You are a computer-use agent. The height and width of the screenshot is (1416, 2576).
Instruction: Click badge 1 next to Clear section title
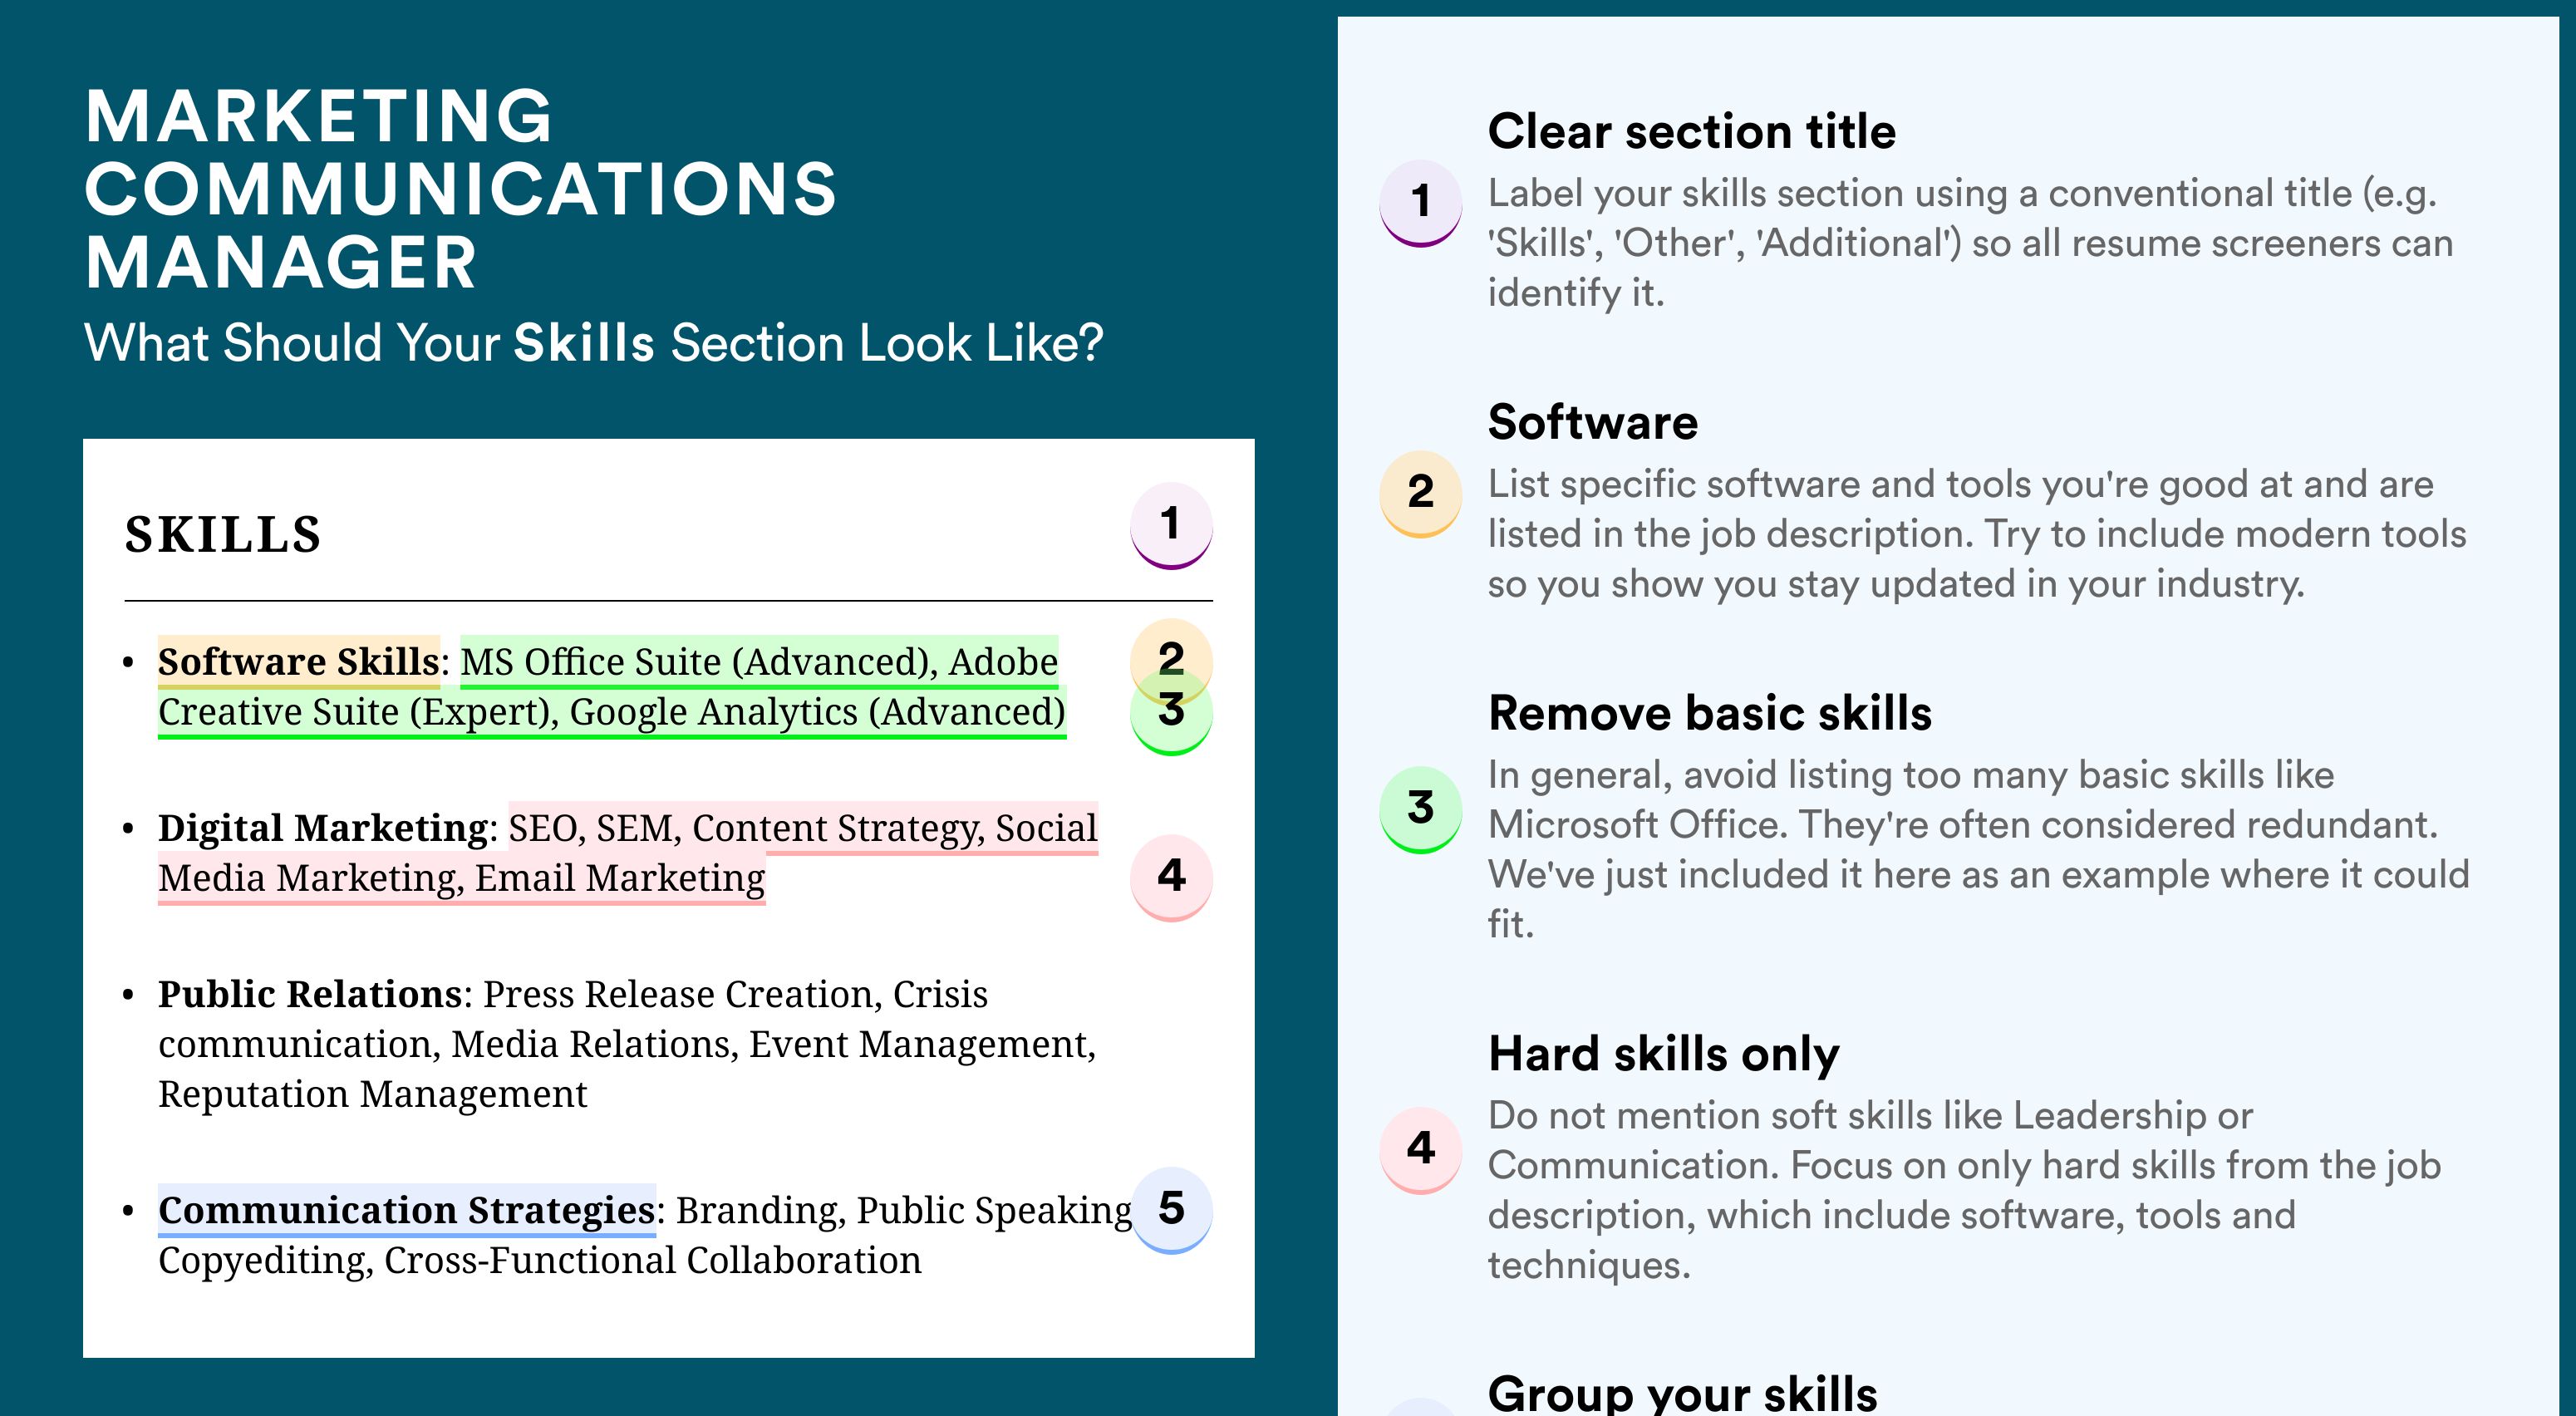(1421, 203)
